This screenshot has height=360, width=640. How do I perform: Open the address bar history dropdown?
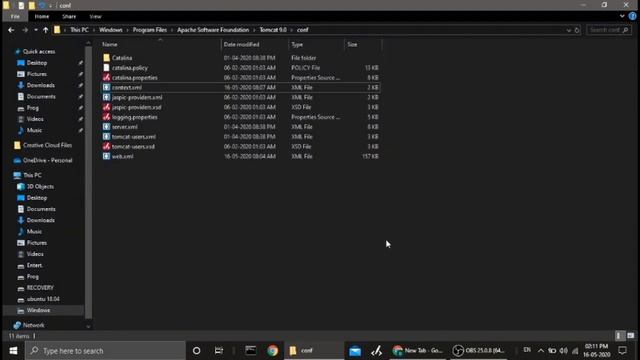click(568, 30)
